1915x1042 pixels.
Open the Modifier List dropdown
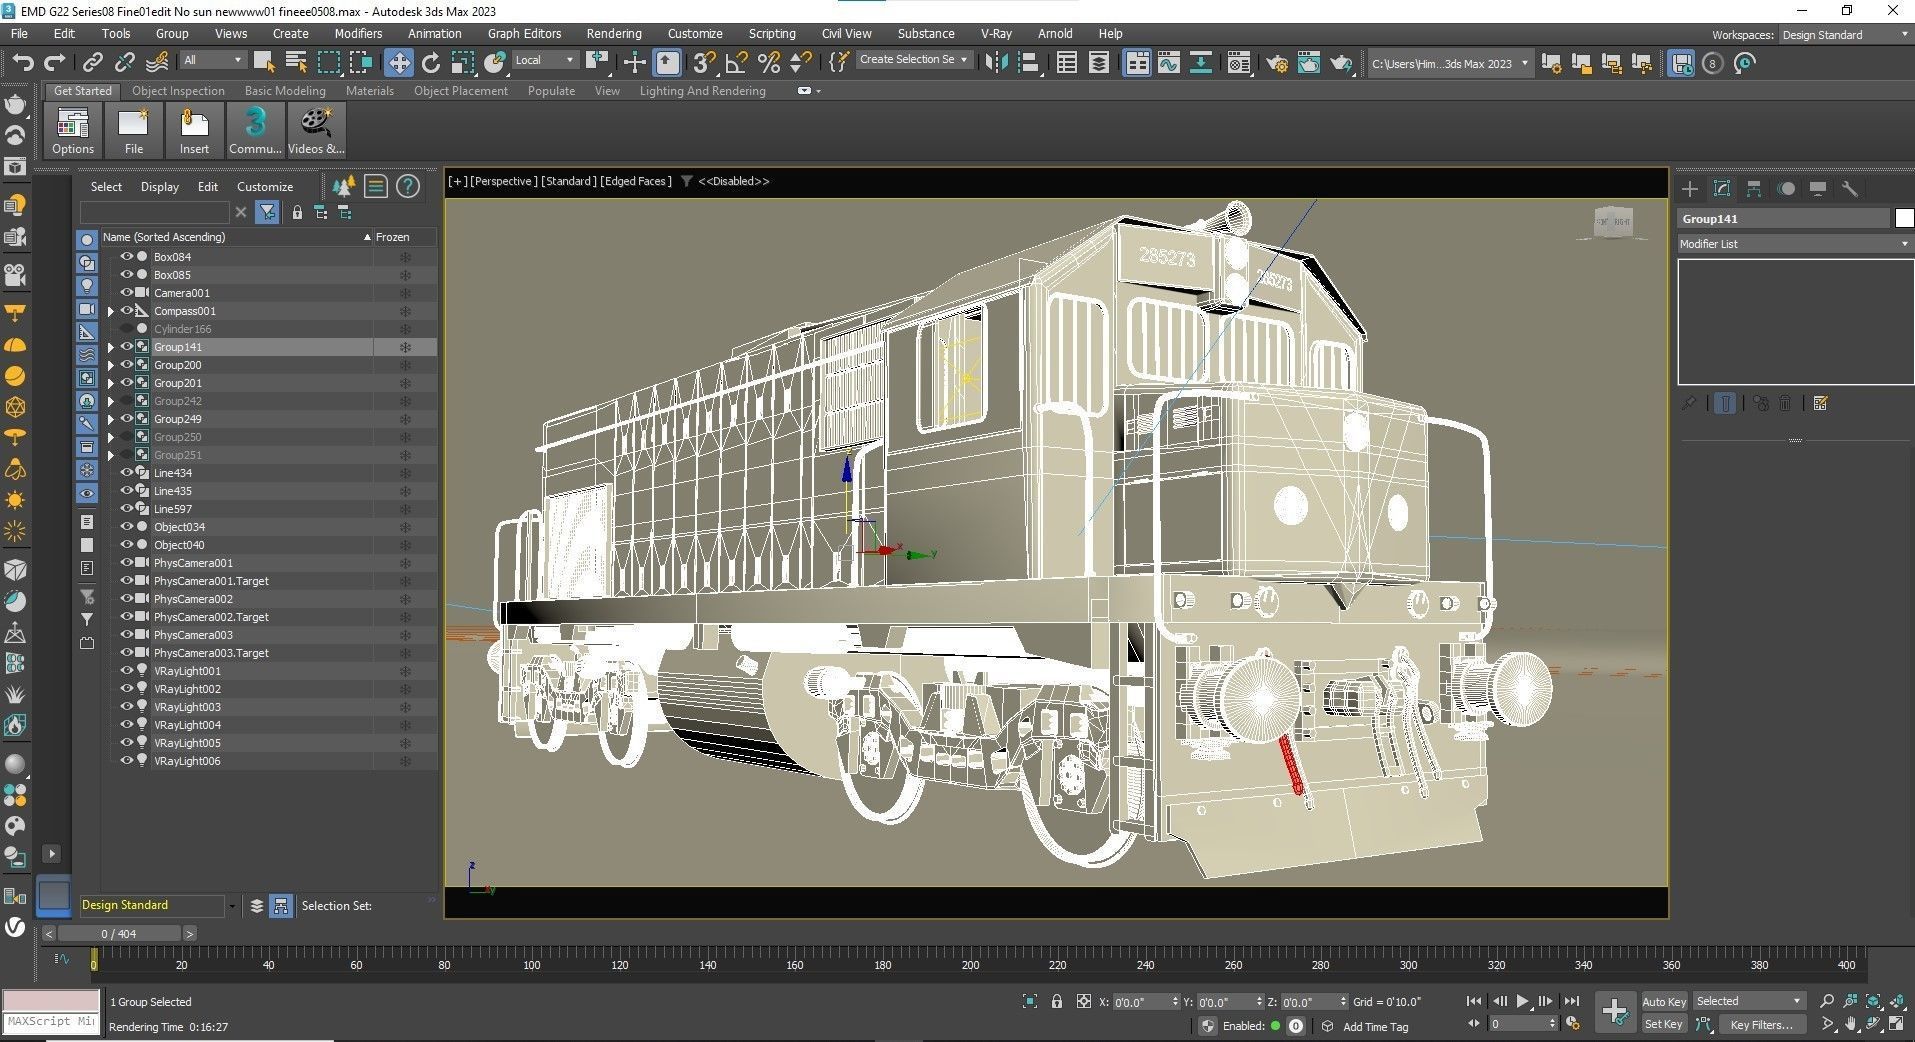pyautogui.click(x=1795, y=244)
